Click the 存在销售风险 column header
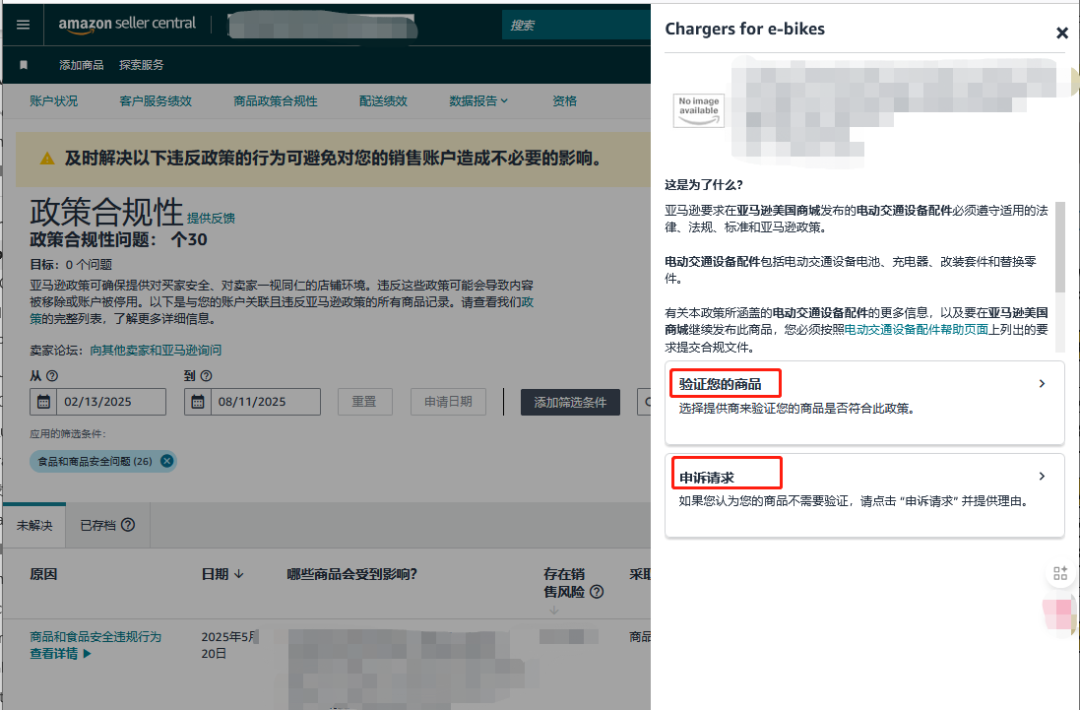The height and width of the screenshot is (710, 1080). [x=564, y=583]
